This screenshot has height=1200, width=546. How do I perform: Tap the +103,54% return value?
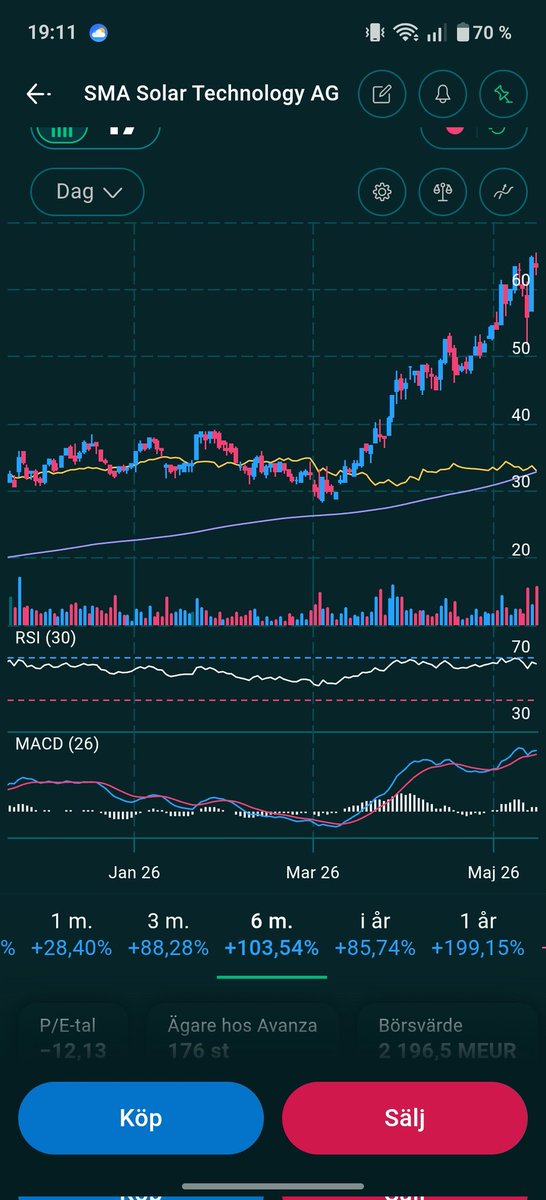pyautogui.click(x=271, y=948)
